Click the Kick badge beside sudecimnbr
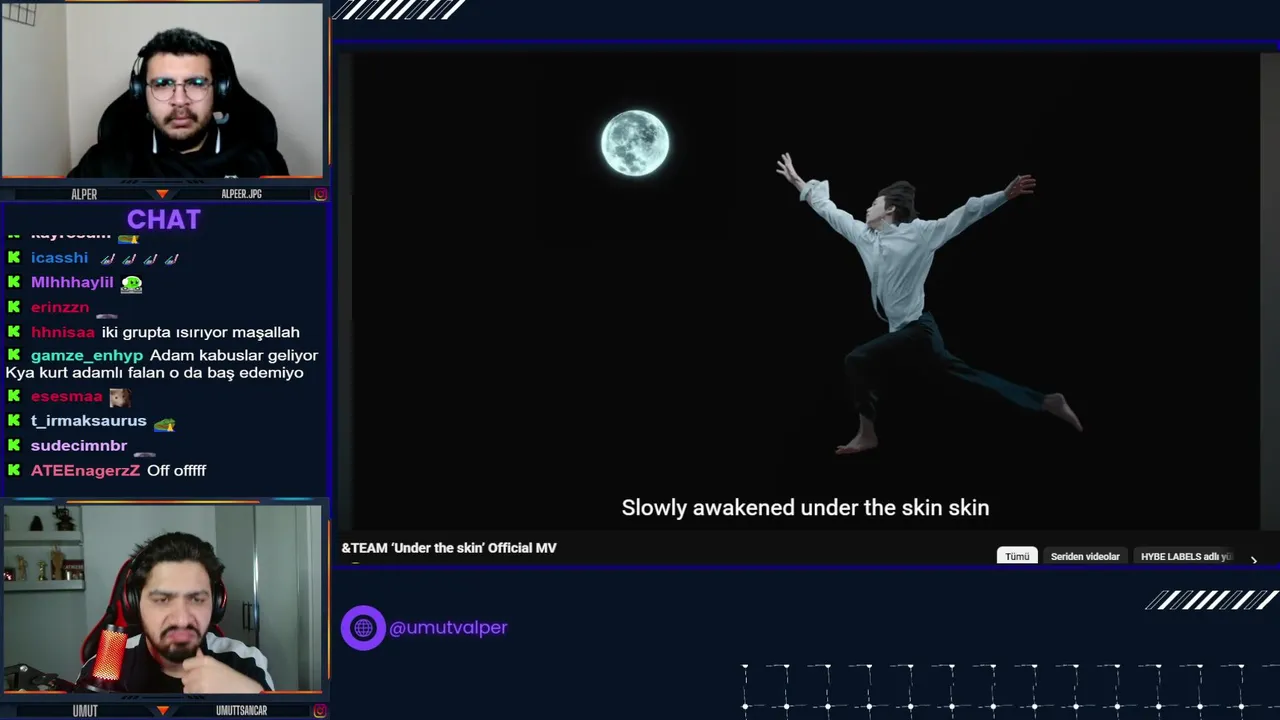 click(x=14, y=446)
